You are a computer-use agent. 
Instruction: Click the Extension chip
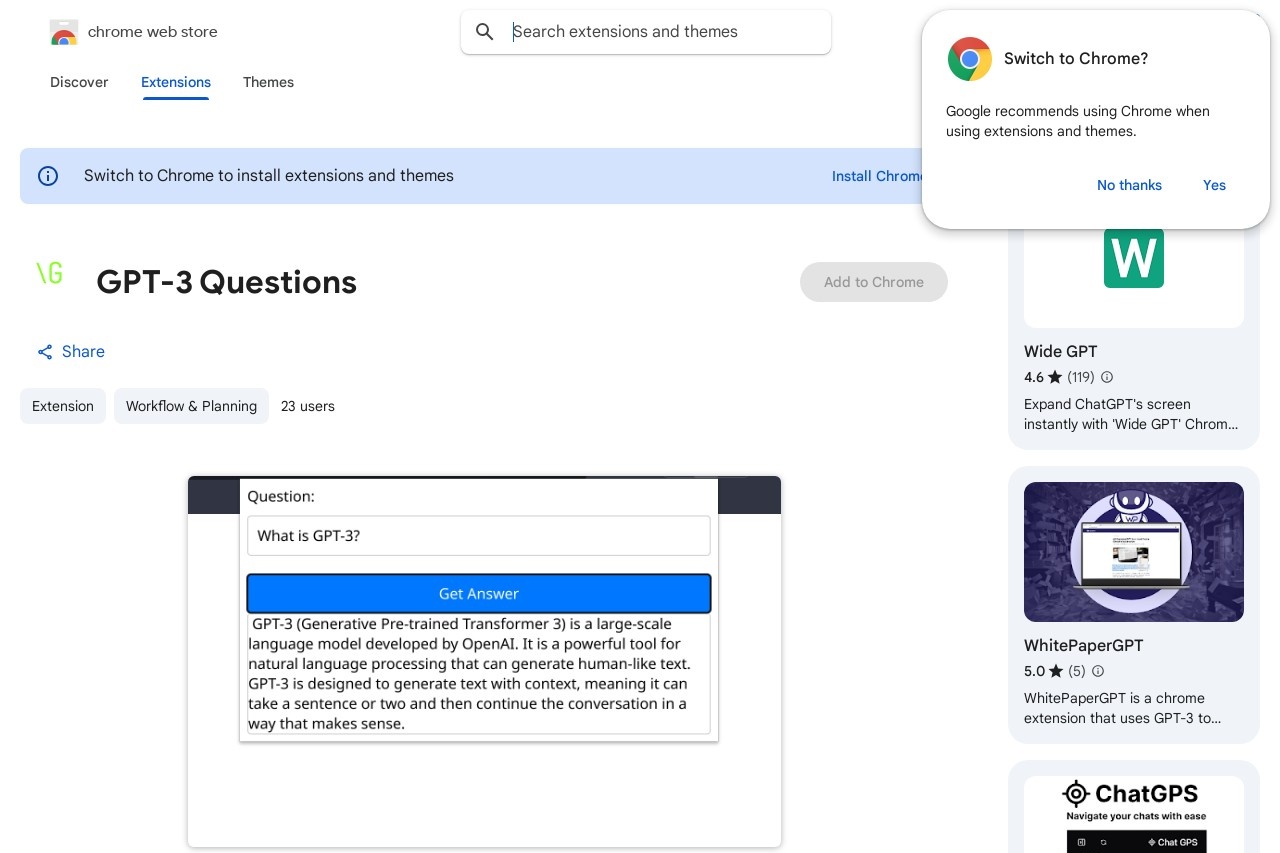pos(63,406)
